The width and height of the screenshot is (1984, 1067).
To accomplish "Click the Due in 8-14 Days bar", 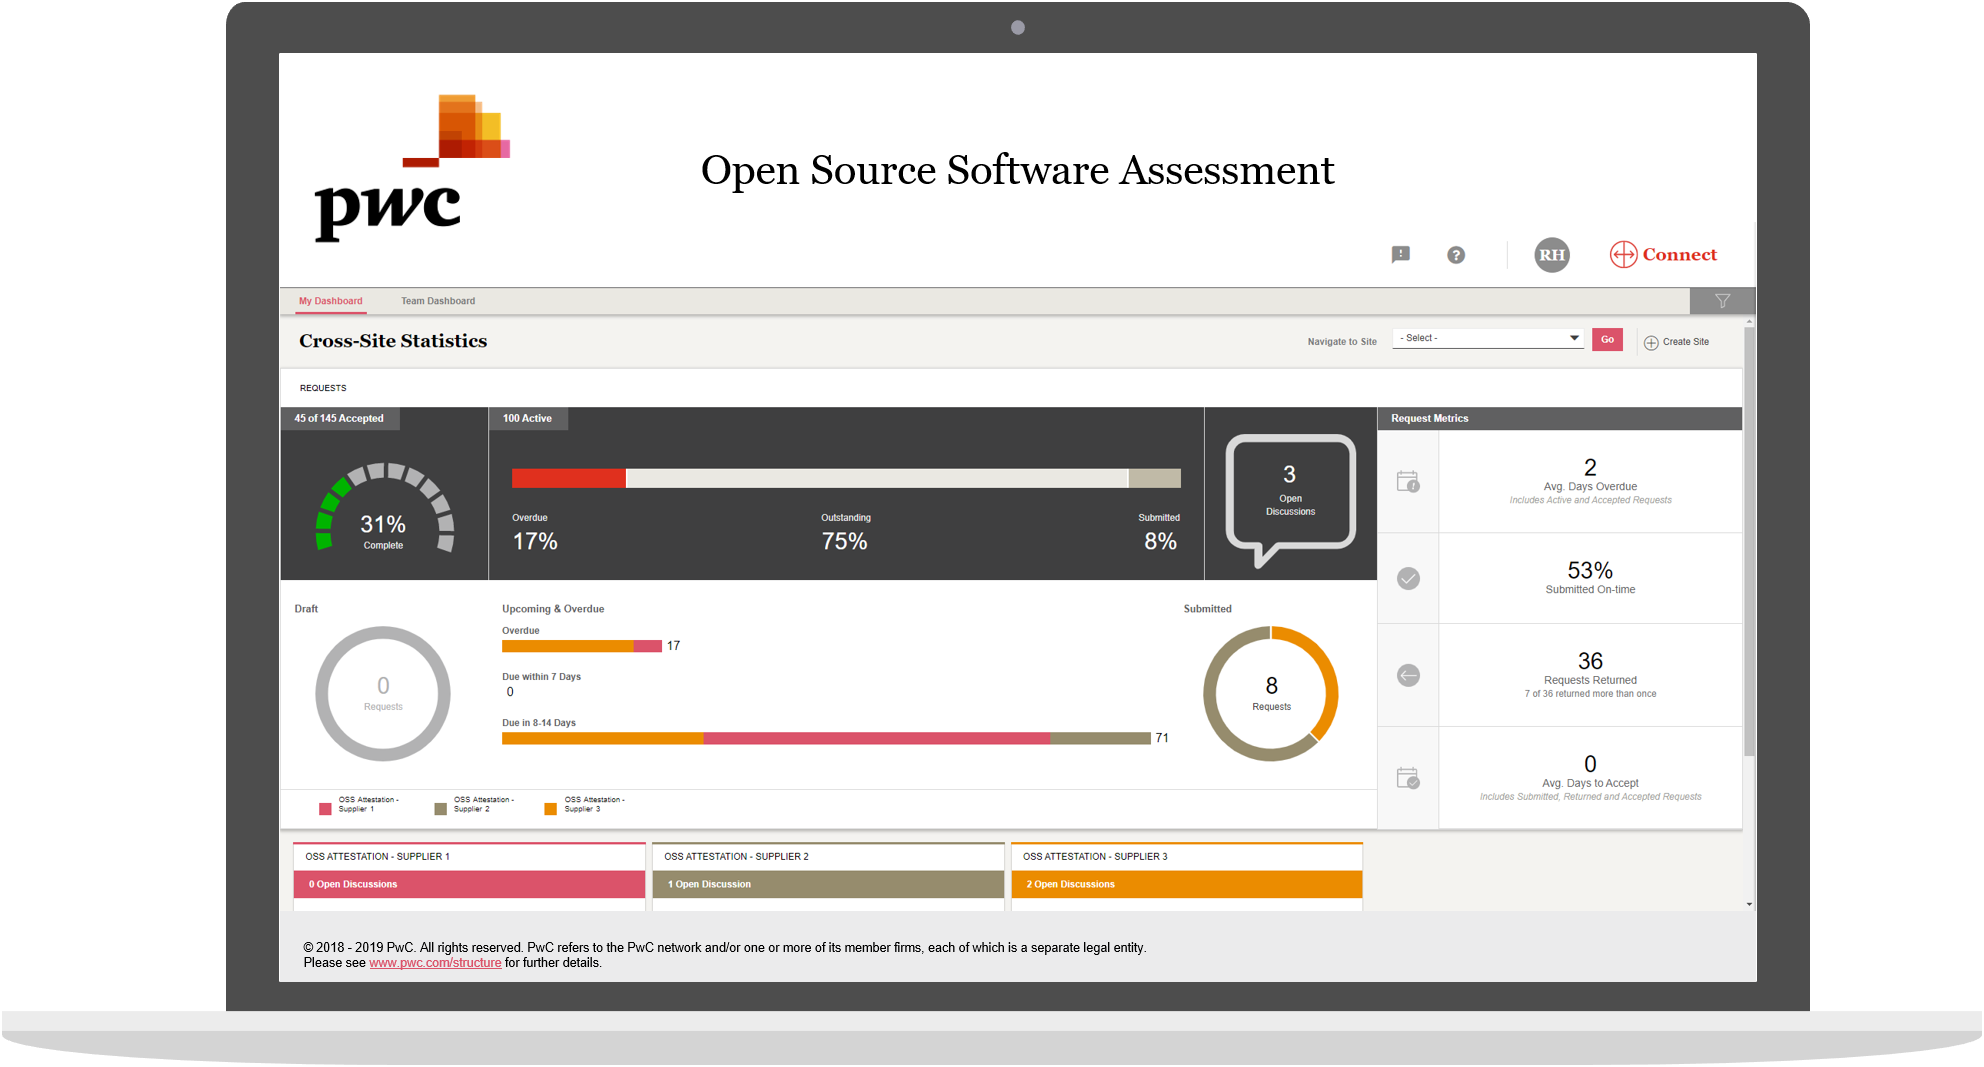I will tap(826, 738).
